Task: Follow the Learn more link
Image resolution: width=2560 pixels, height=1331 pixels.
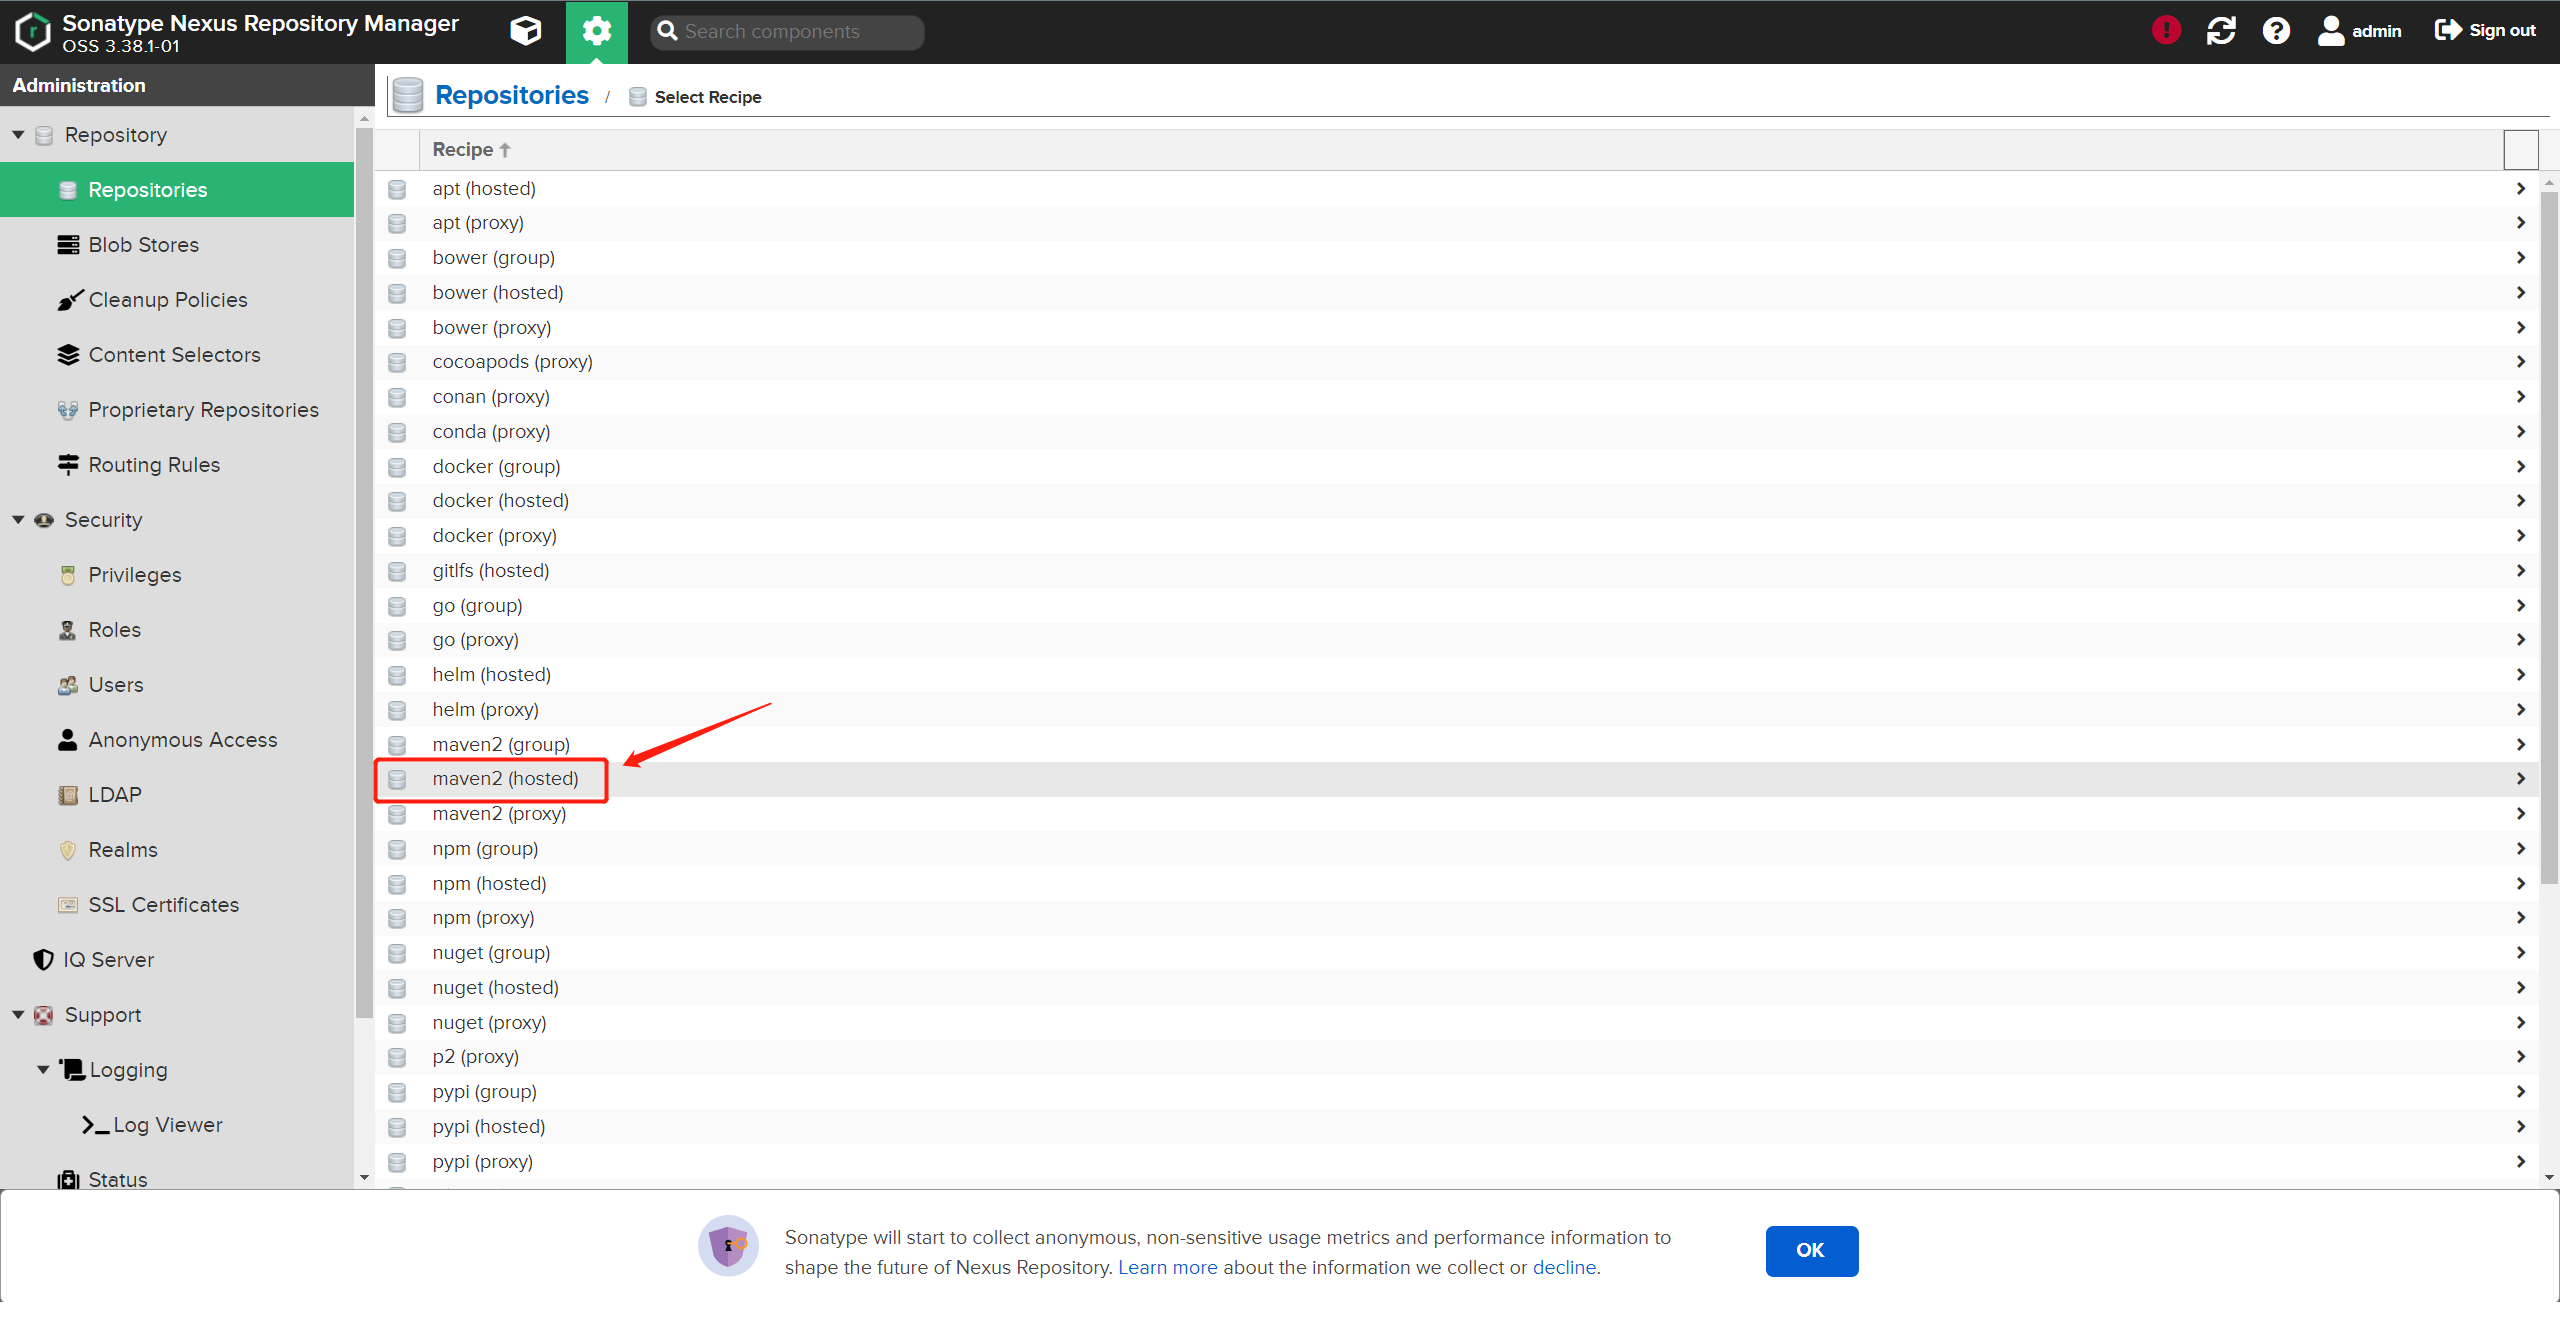Action: coord(1168,1268)
